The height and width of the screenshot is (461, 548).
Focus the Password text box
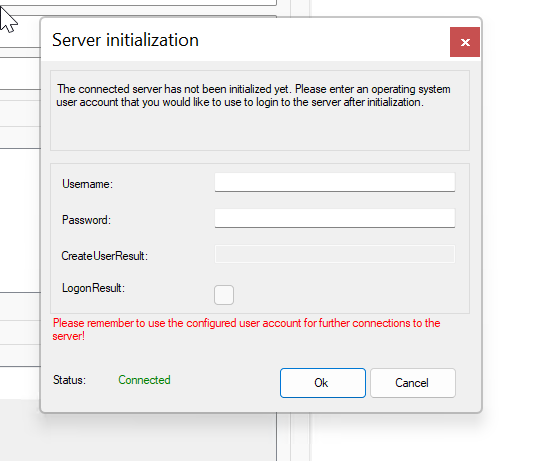click(x=335, y=218)
